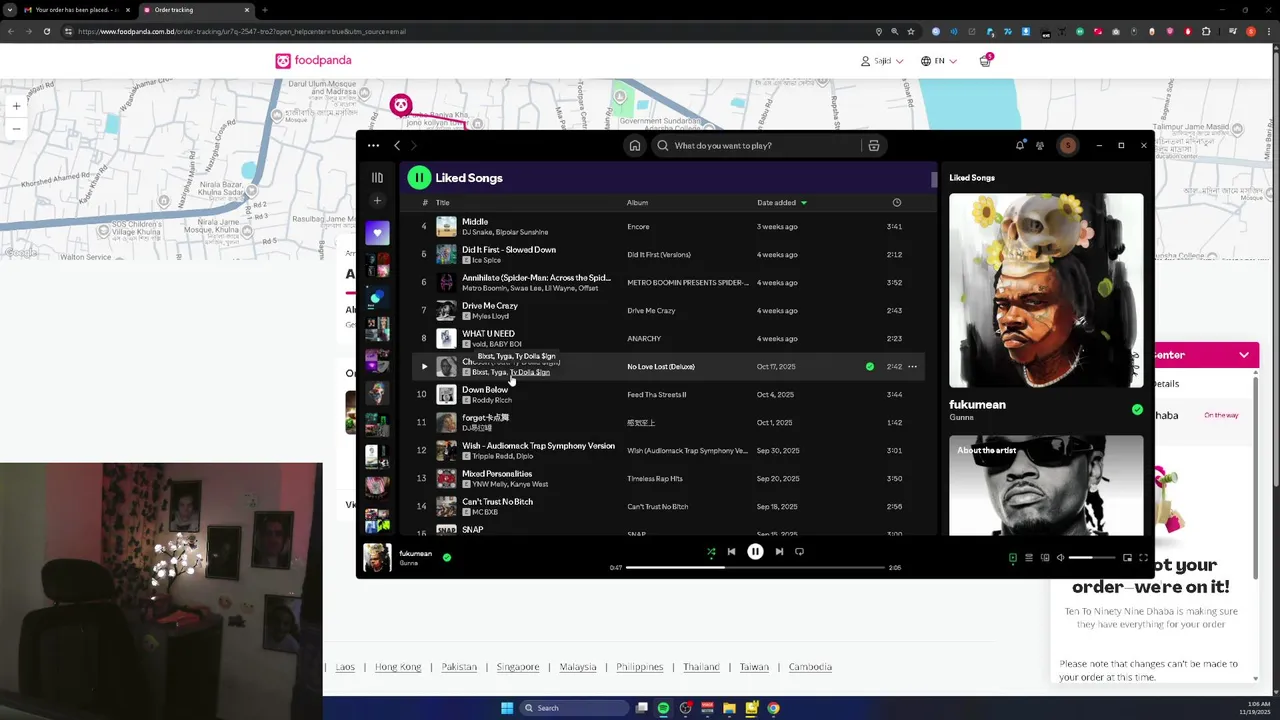Collapse the help center panel chevron
The height and width of the screenshot is (720, 1280).
[1244, 355]
